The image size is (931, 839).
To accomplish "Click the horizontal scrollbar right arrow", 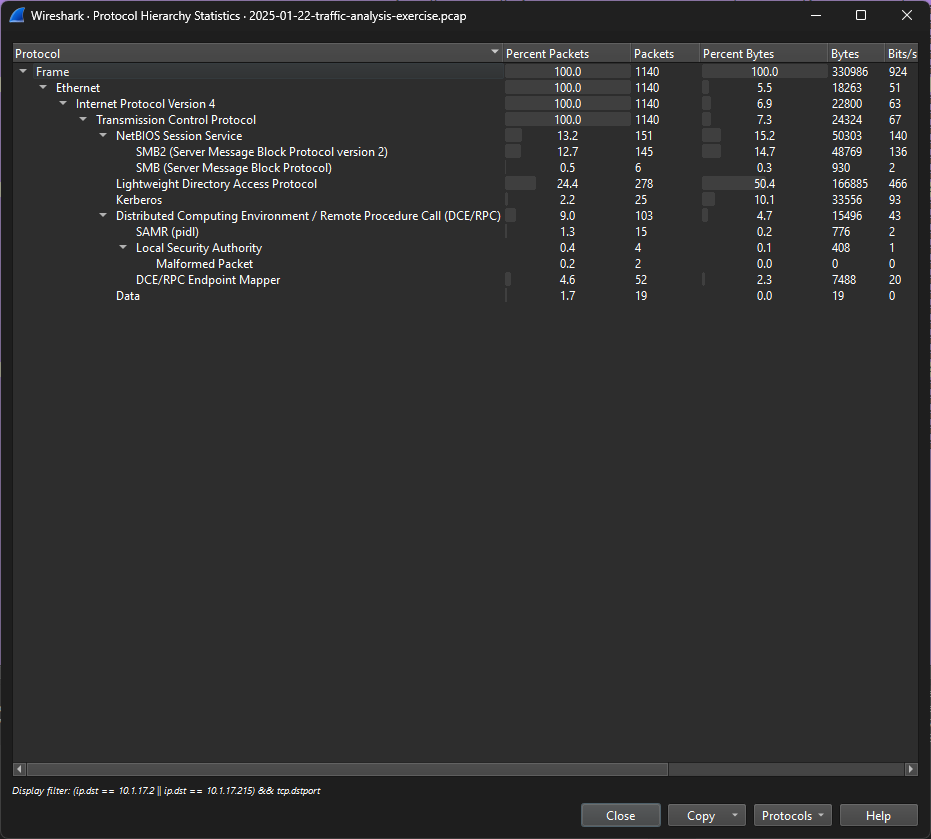I will pos(910,769).
